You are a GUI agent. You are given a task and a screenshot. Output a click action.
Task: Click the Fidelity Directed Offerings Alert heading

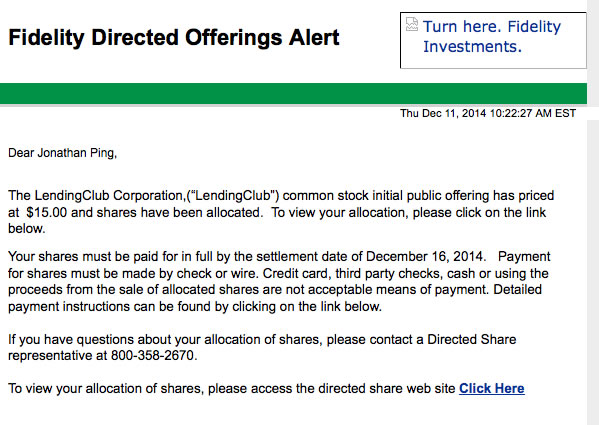click(x=174, y=37)
